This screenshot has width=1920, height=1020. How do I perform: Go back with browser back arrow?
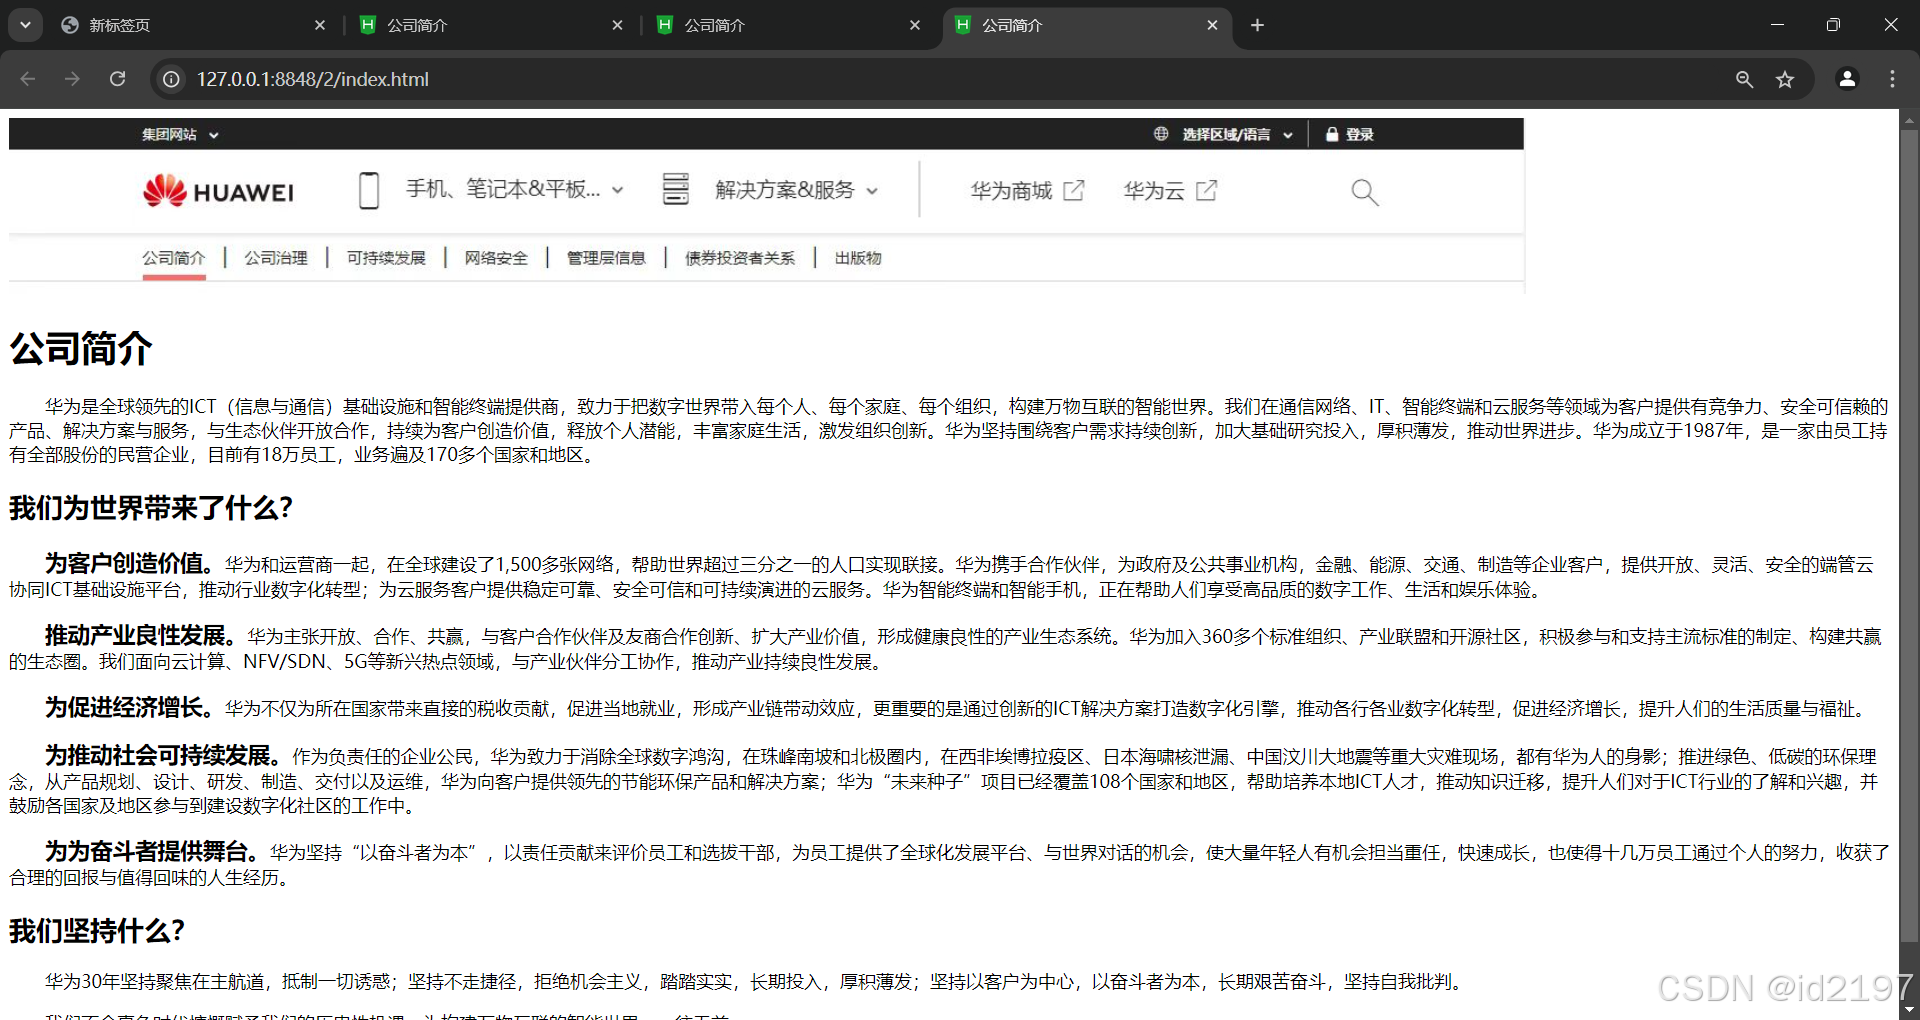tap(28, 79)
